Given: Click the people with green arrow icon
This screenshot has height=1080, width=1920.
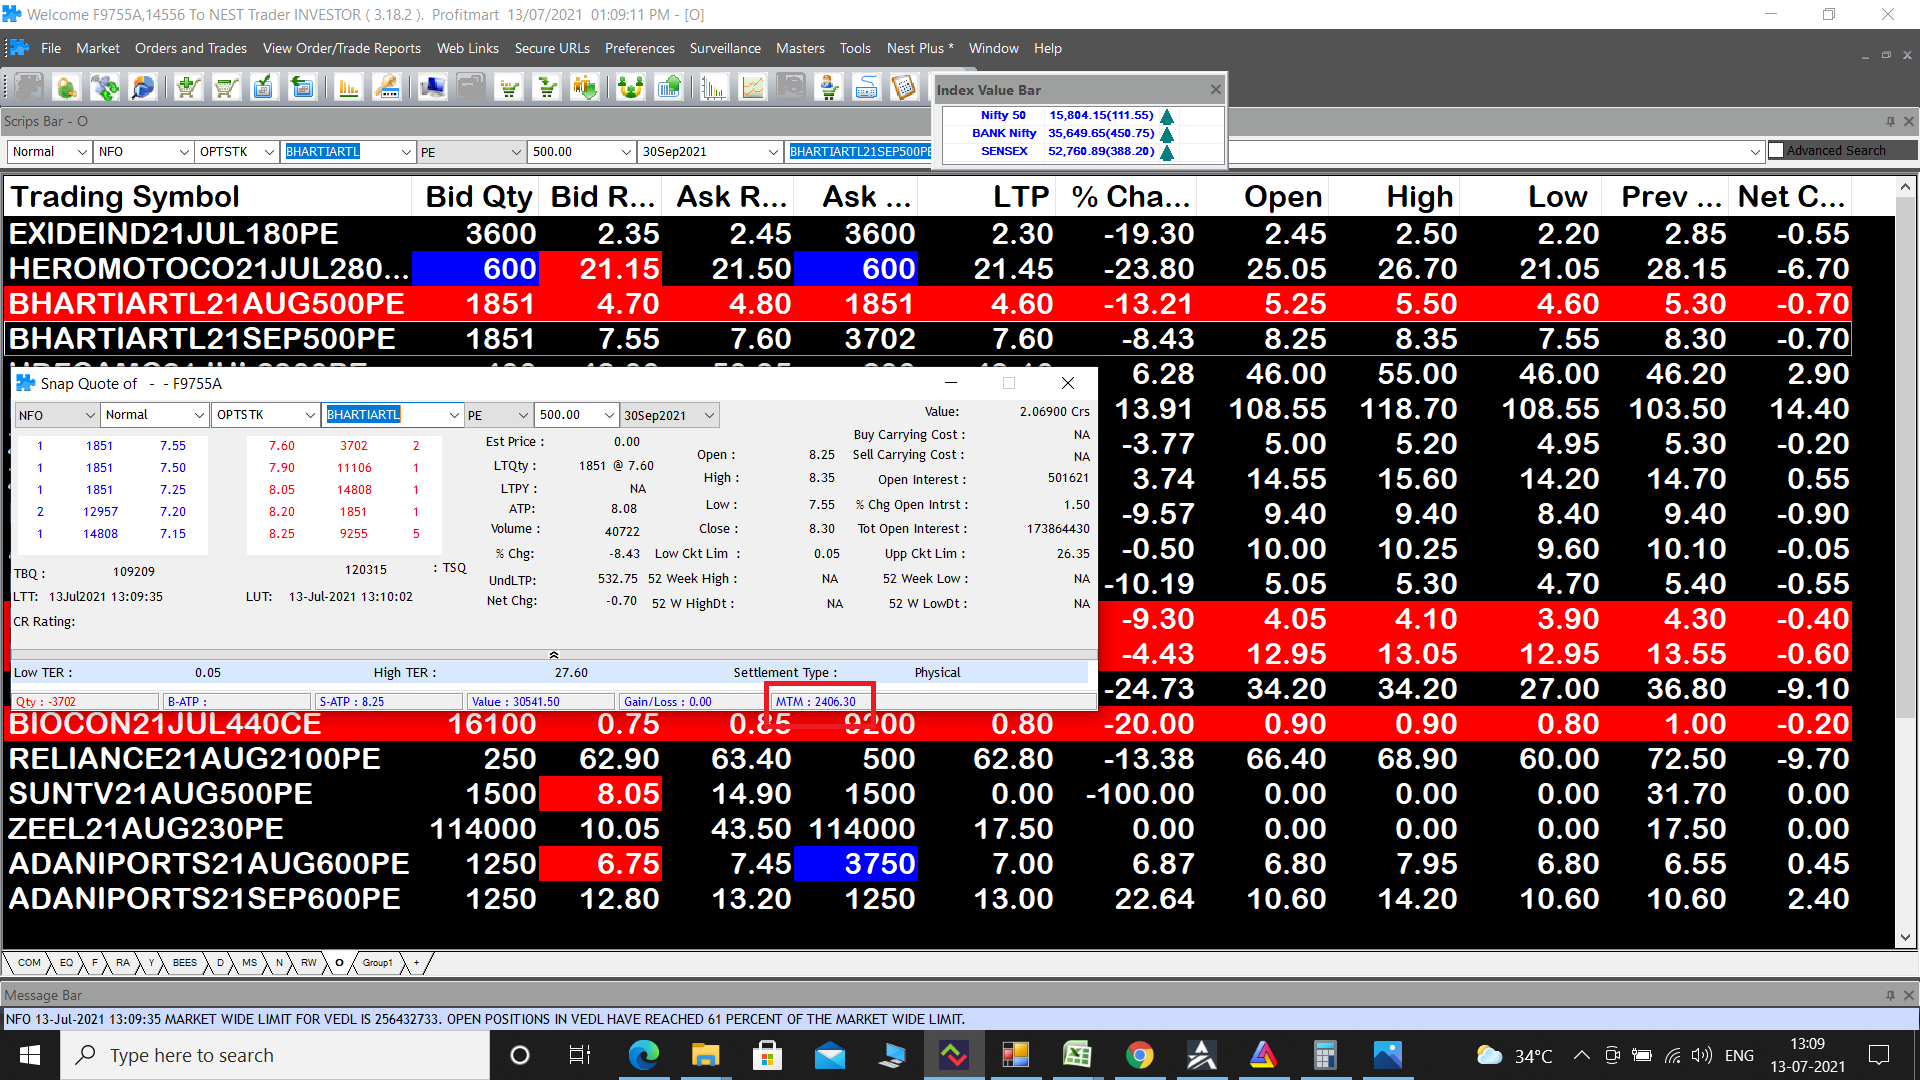Looking at the screenshot, I should 585,88.
